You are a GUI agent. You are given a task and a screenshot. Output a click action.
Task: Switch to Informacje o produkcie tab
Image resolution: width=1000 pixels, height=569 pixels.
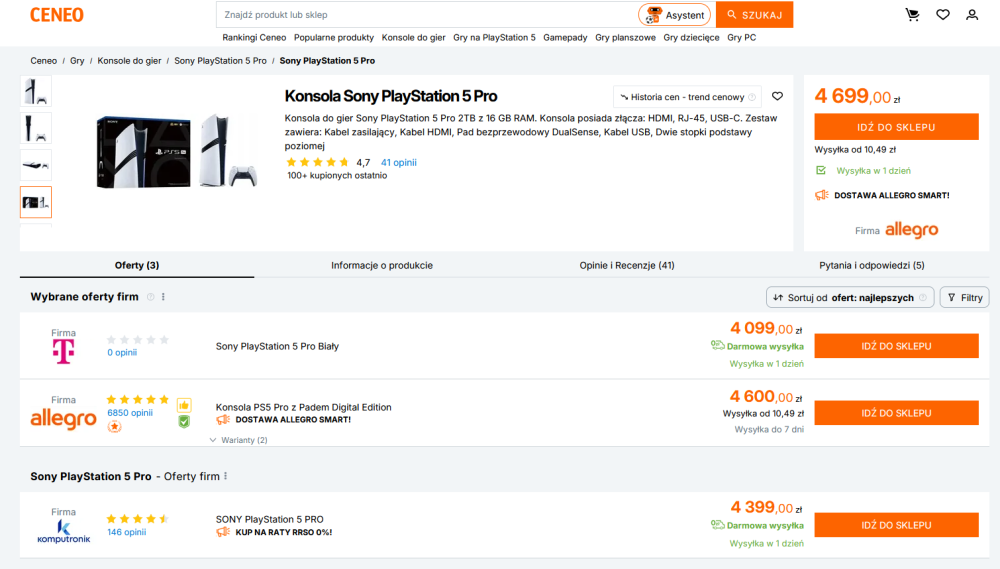click(381, 265)
